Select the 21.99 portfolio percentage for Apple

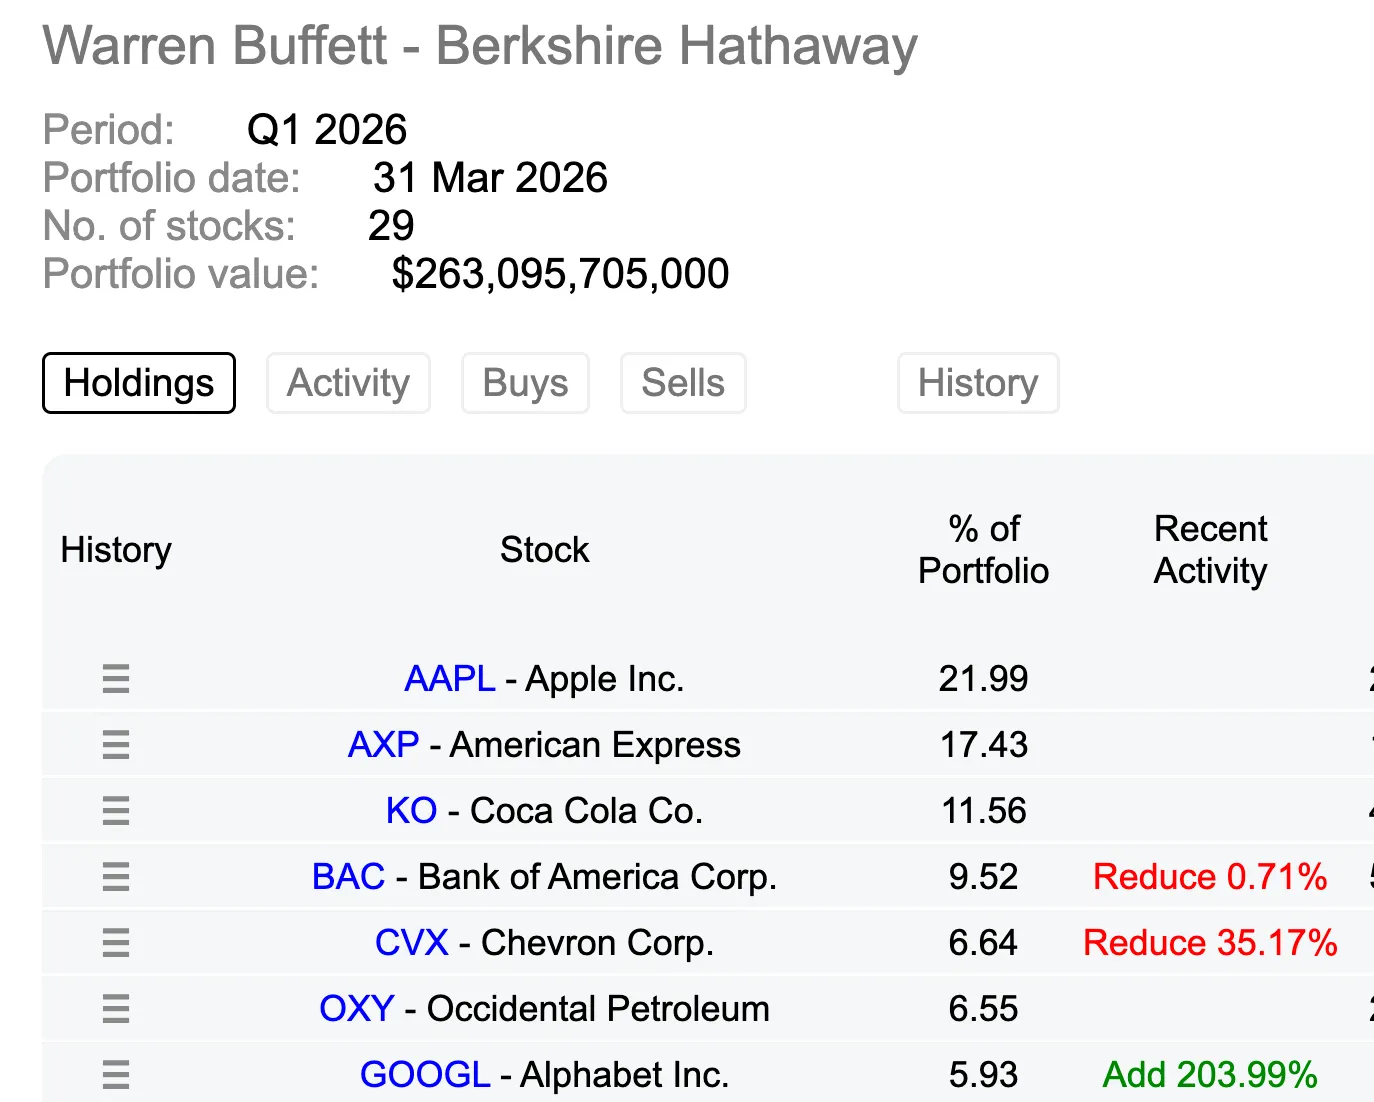984,679
